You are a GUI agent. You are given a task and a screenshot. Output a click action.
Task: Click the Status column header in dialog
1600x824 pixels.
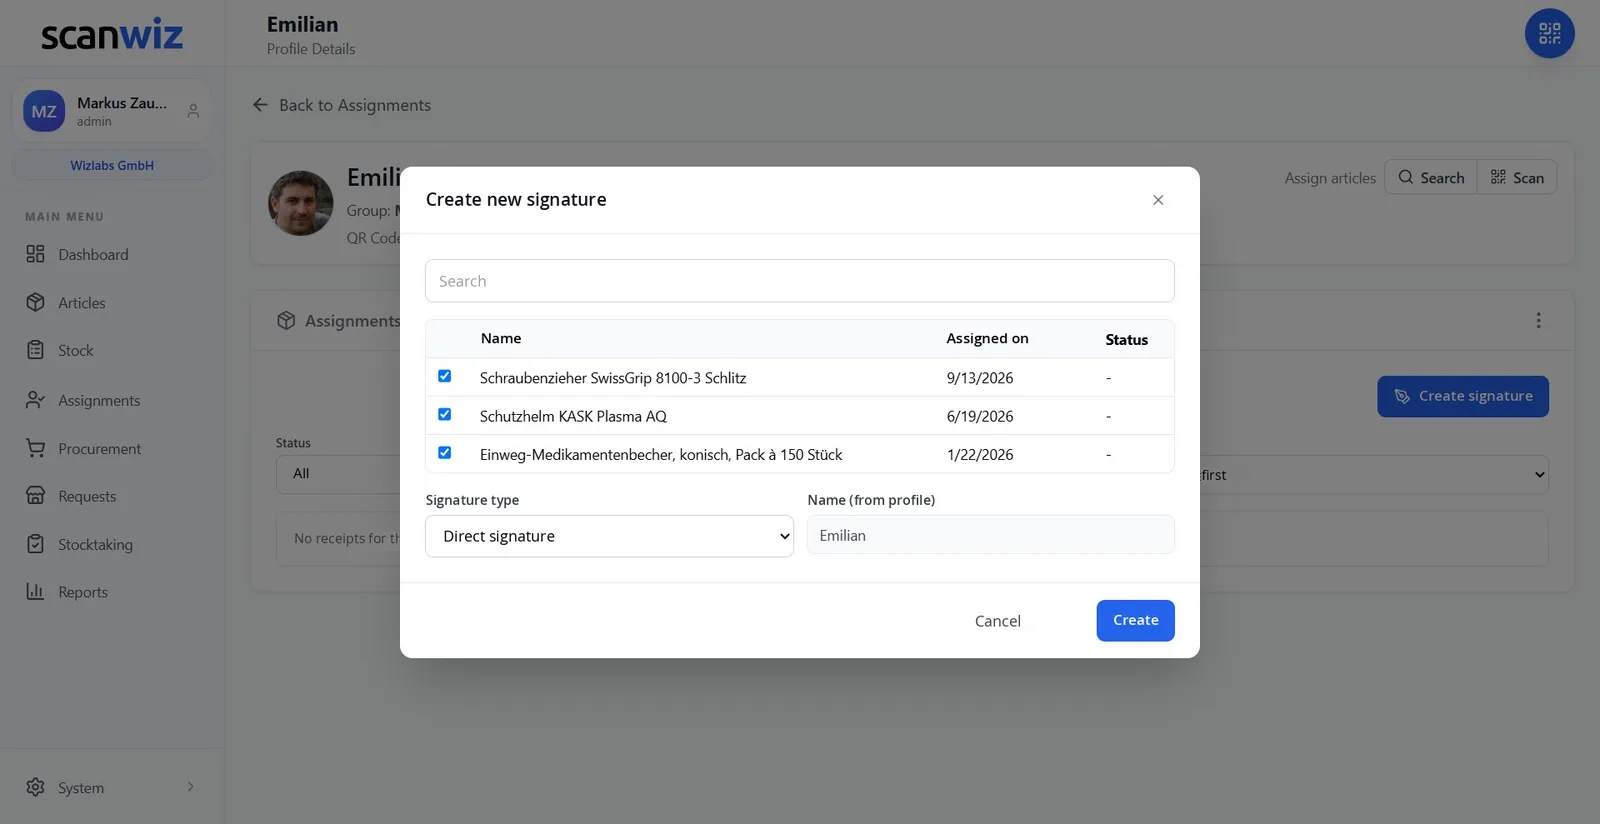coord(1126,340)
